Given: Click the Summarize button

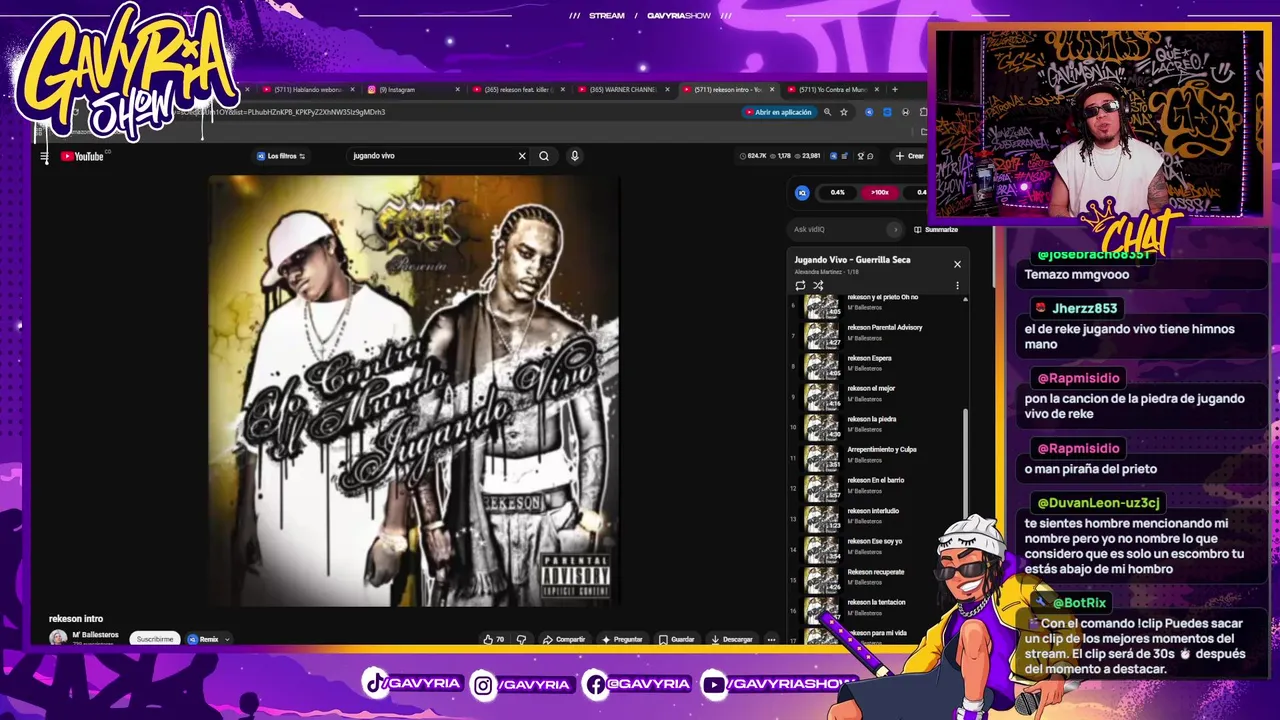Looking at the screenshot, I should coord(936,229).
